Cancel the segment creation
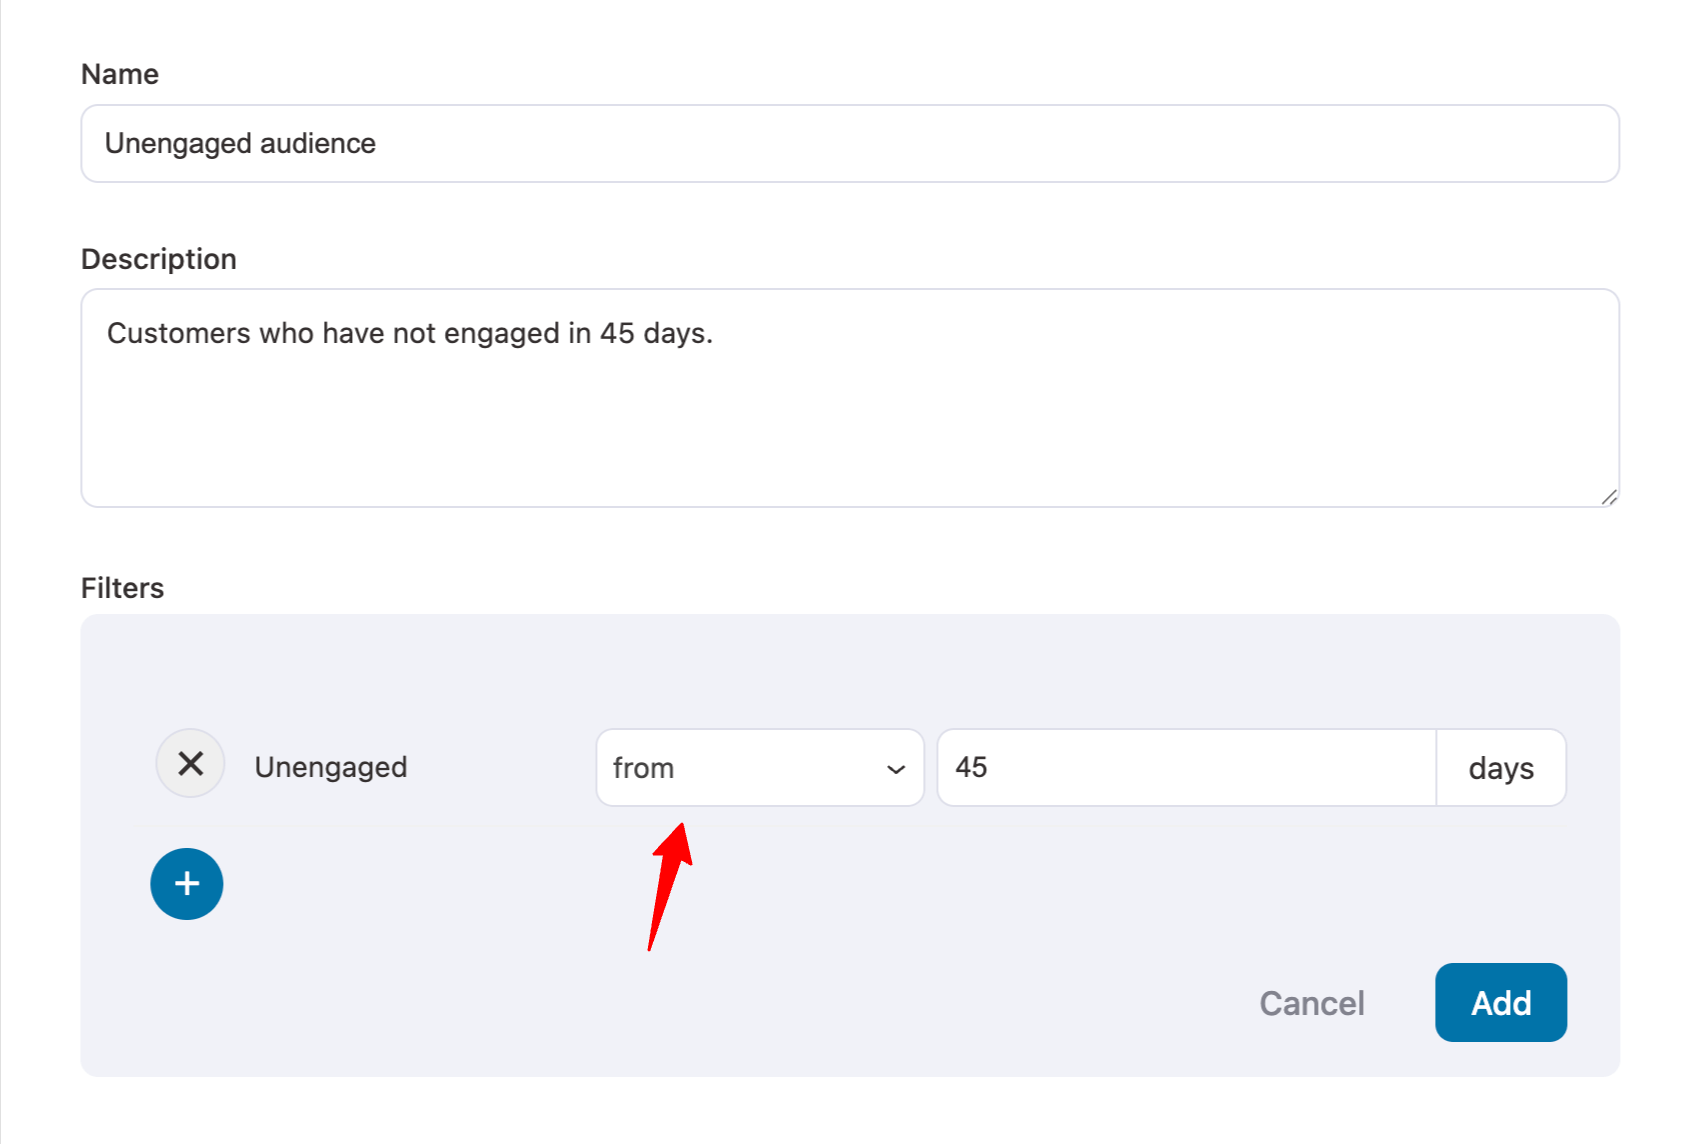 (x=1311, y=1003)
